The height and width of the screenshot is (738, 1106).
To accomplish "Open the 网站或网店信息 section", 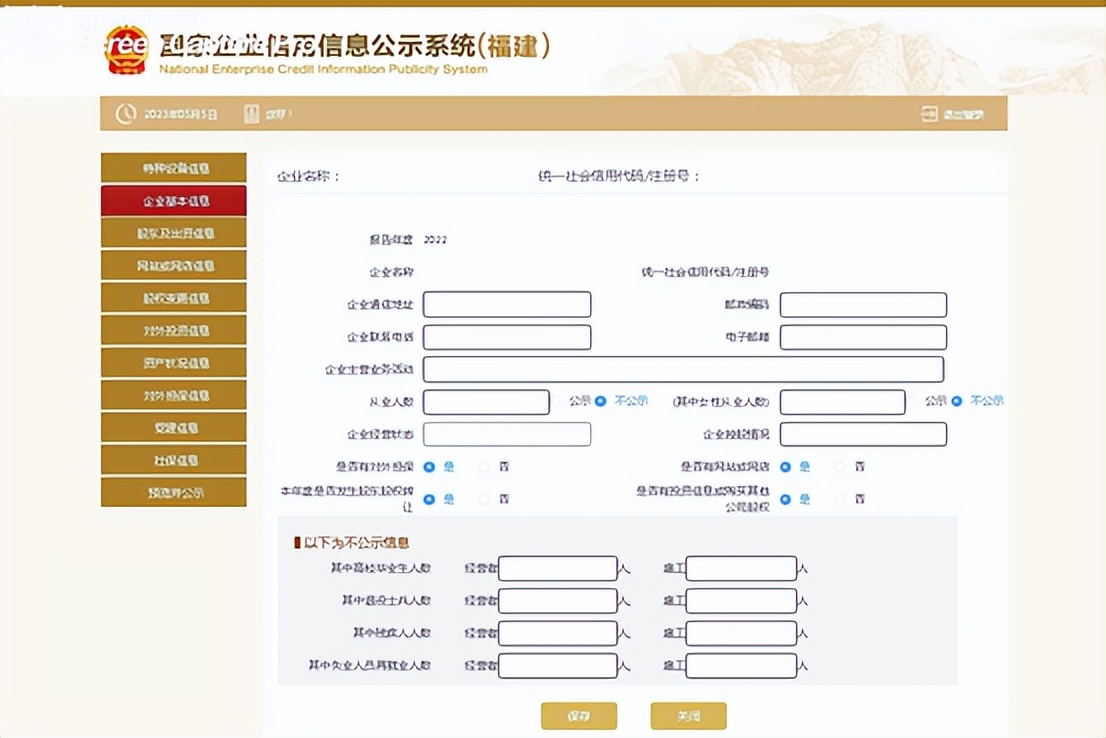I will (172, 264).
